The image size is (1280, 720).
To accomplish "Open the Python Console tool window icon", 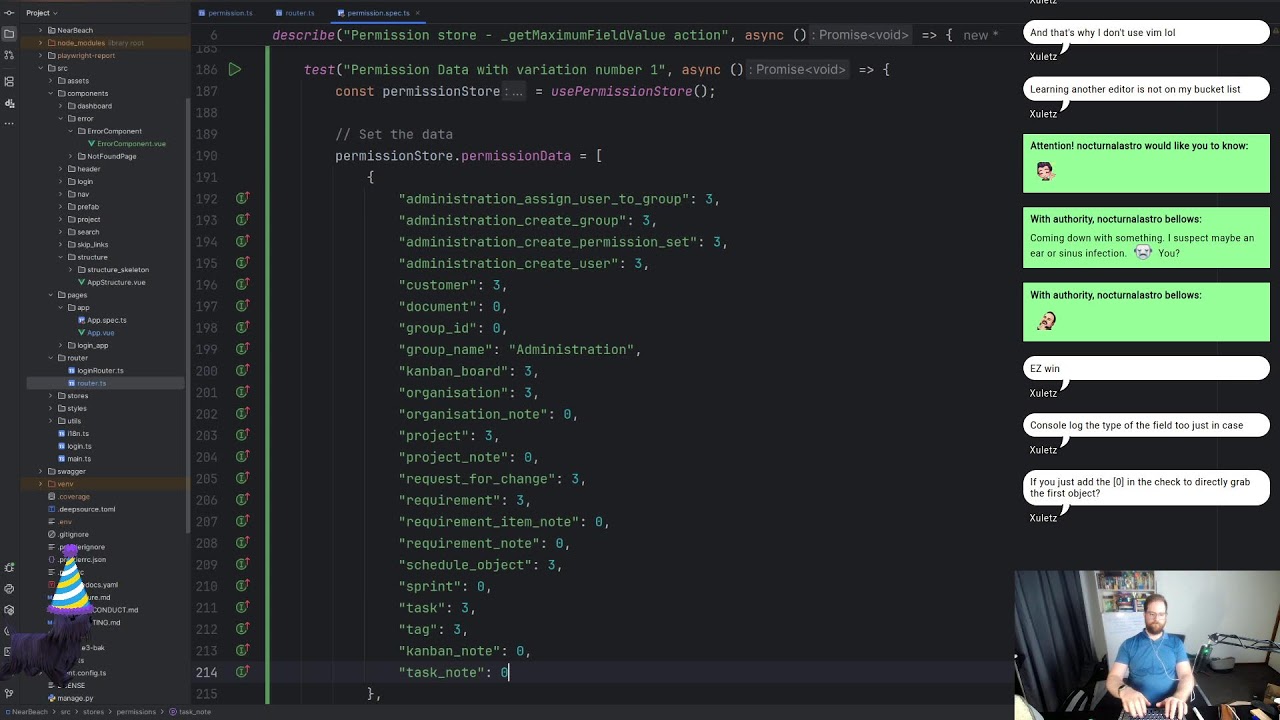I will click(9, 589).
